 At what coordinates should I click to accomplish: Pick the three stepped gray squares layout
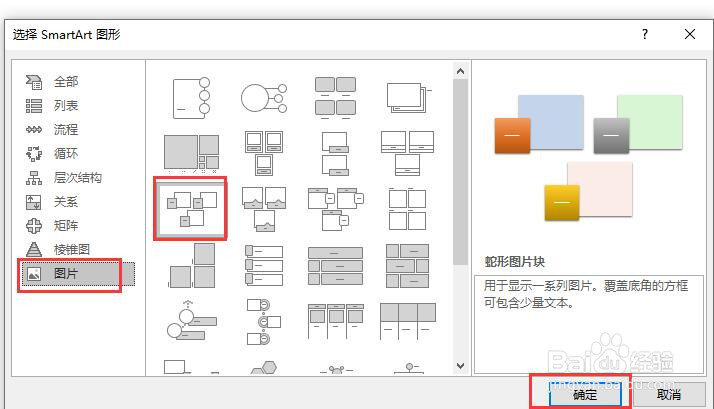191,266
